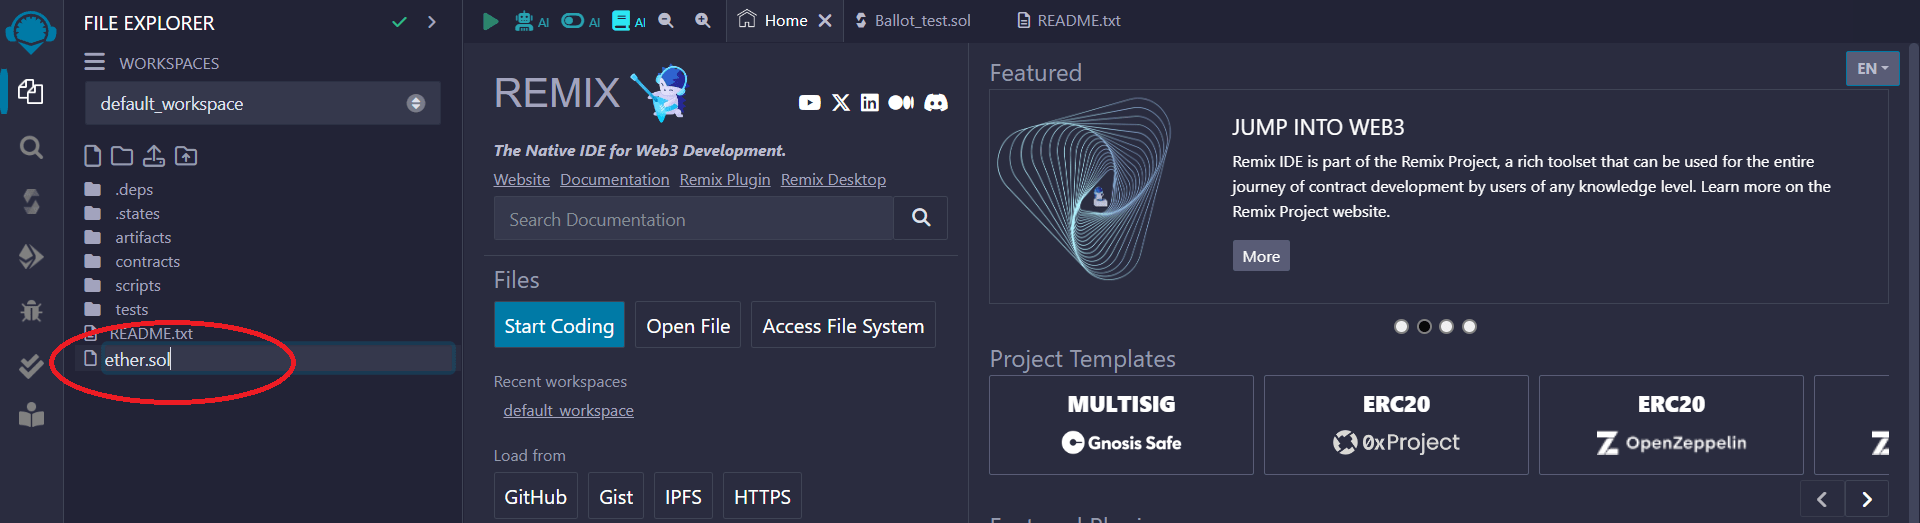The height and width of the screenshot is (523, 1920).
Task: Open the File Explorer plugin icon
Action: pyautogui.click(x=31, y=92)
